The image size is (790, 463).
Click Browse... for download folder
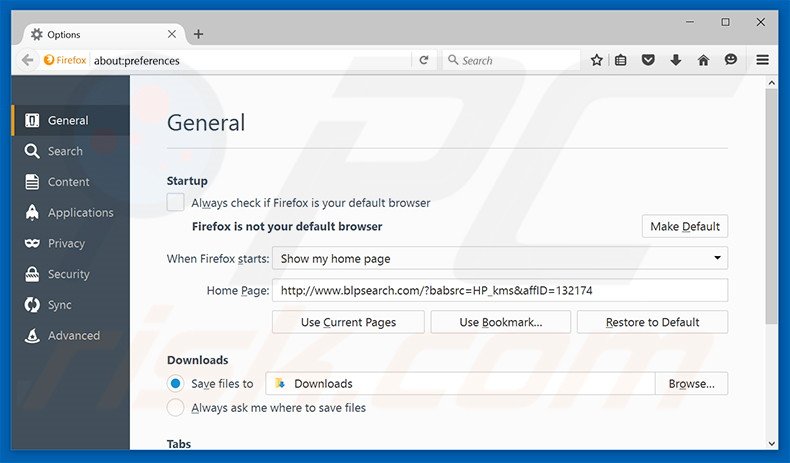(x=691, y=384)
